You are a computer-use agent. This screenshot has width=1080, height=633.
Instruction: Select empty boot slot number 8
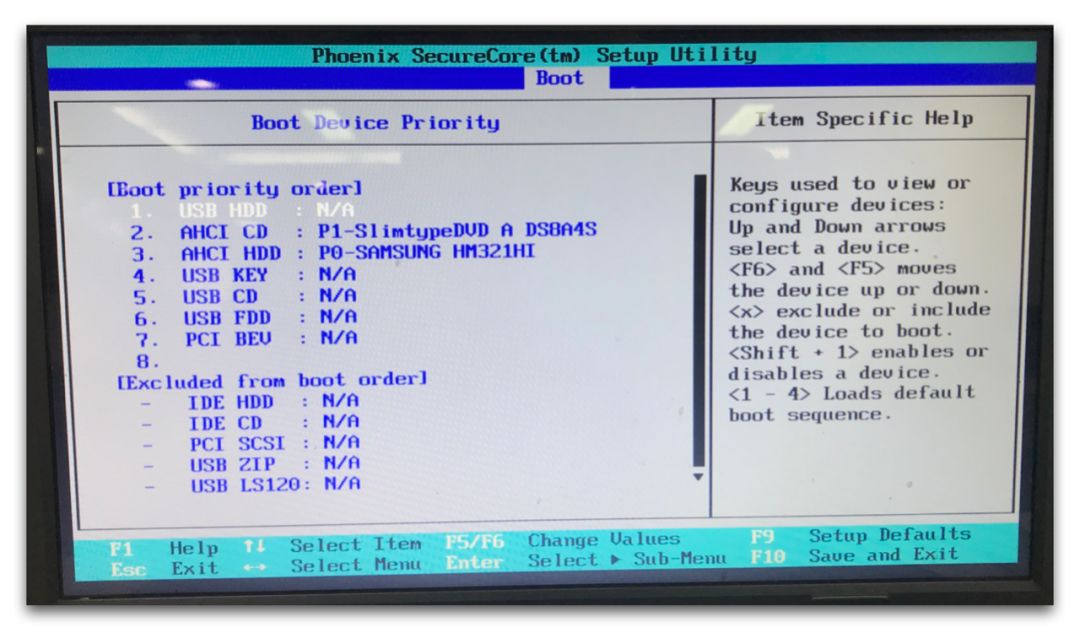pyautogui.click(x=148, y=361)
